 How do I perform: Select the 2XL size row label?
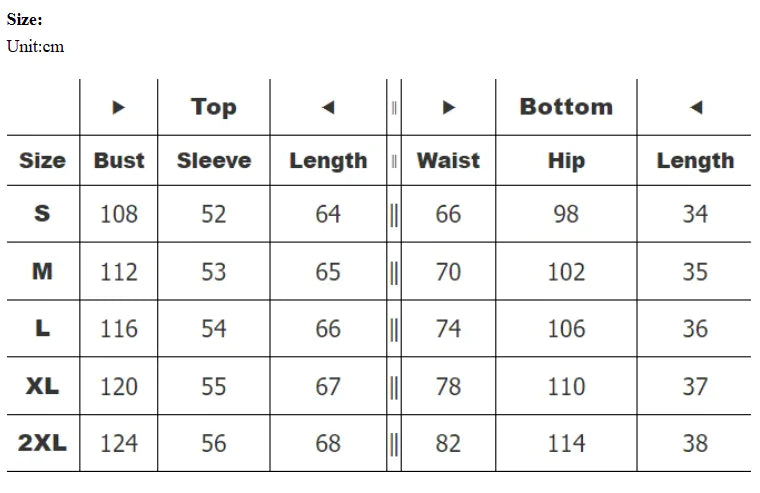pos(42,443)
